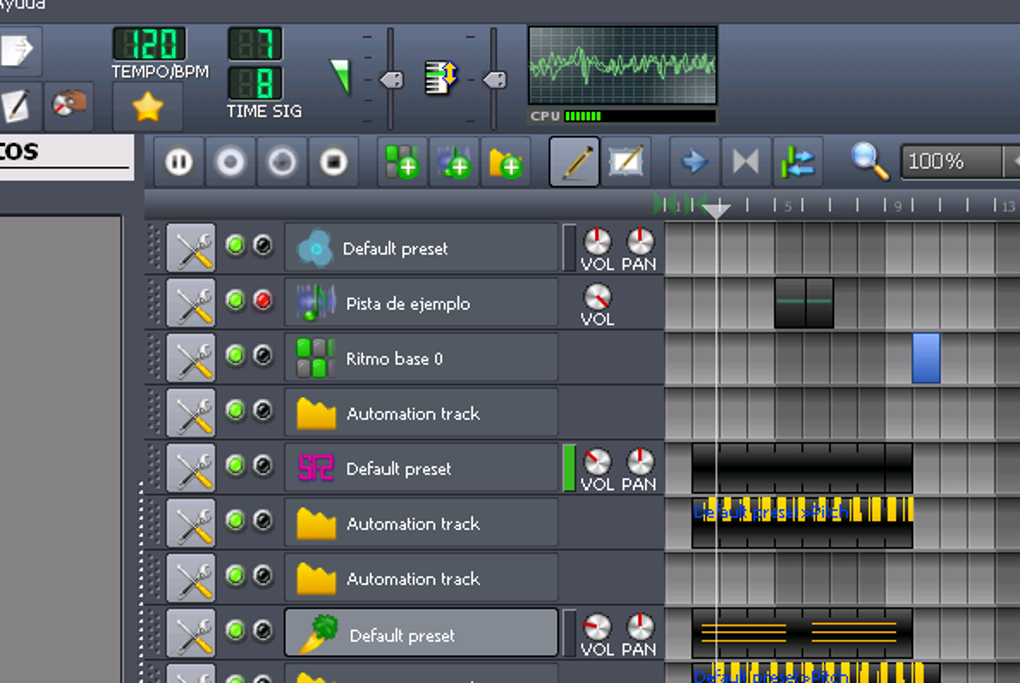Click the PAN knob on carrot Default preset

coord(639,627)
